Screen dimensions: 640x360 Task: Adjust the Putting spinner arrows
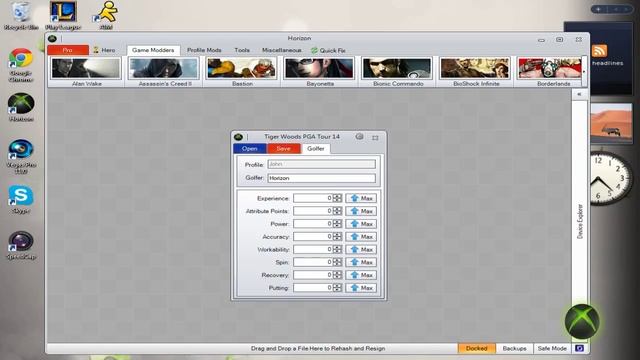click(x=337, y=288)
